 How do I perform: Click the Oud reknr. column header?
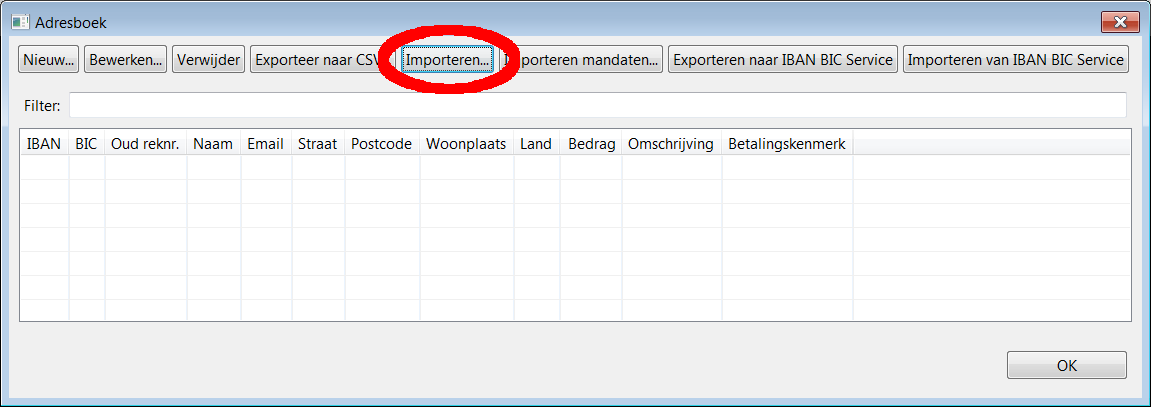[x=145, y=144]
